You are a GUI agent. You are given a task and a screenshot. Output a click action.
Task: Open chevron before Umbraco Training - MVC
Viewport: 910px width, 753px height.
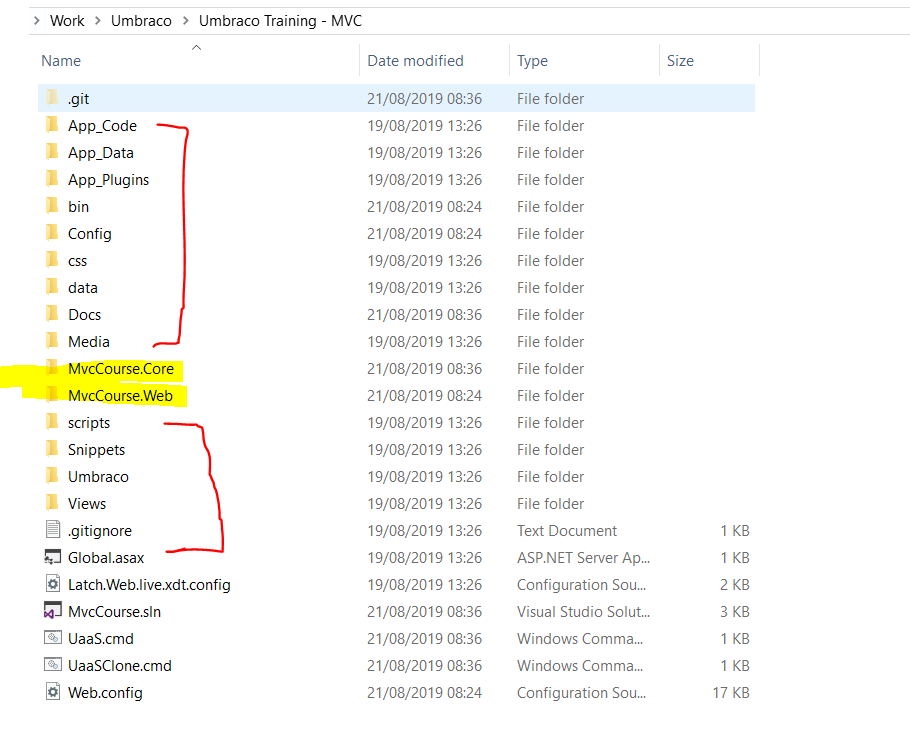[186, 21]
